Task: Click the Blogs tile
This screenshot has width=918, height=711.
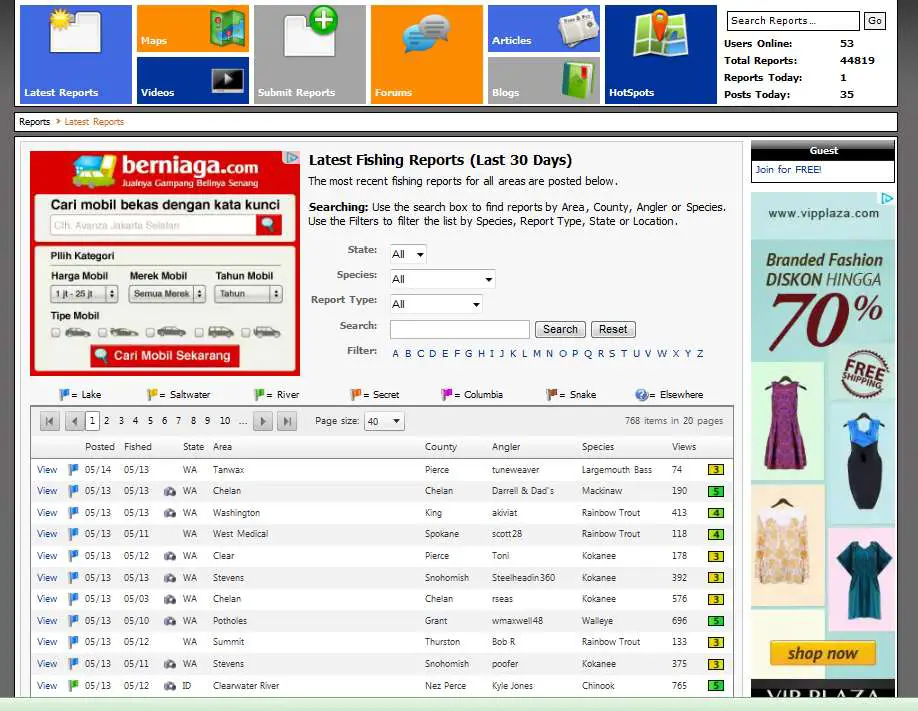Action: (x=543, y=80)
